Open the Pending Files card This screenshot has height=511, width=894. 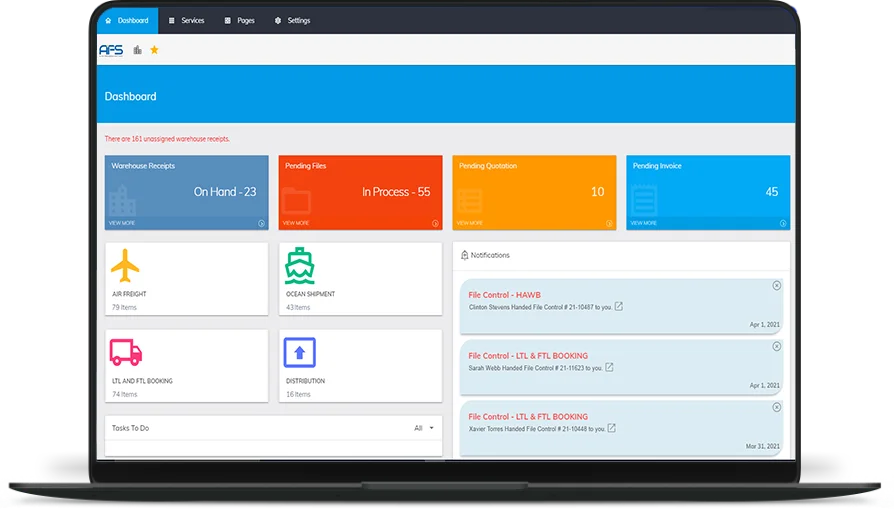(360, 193)
